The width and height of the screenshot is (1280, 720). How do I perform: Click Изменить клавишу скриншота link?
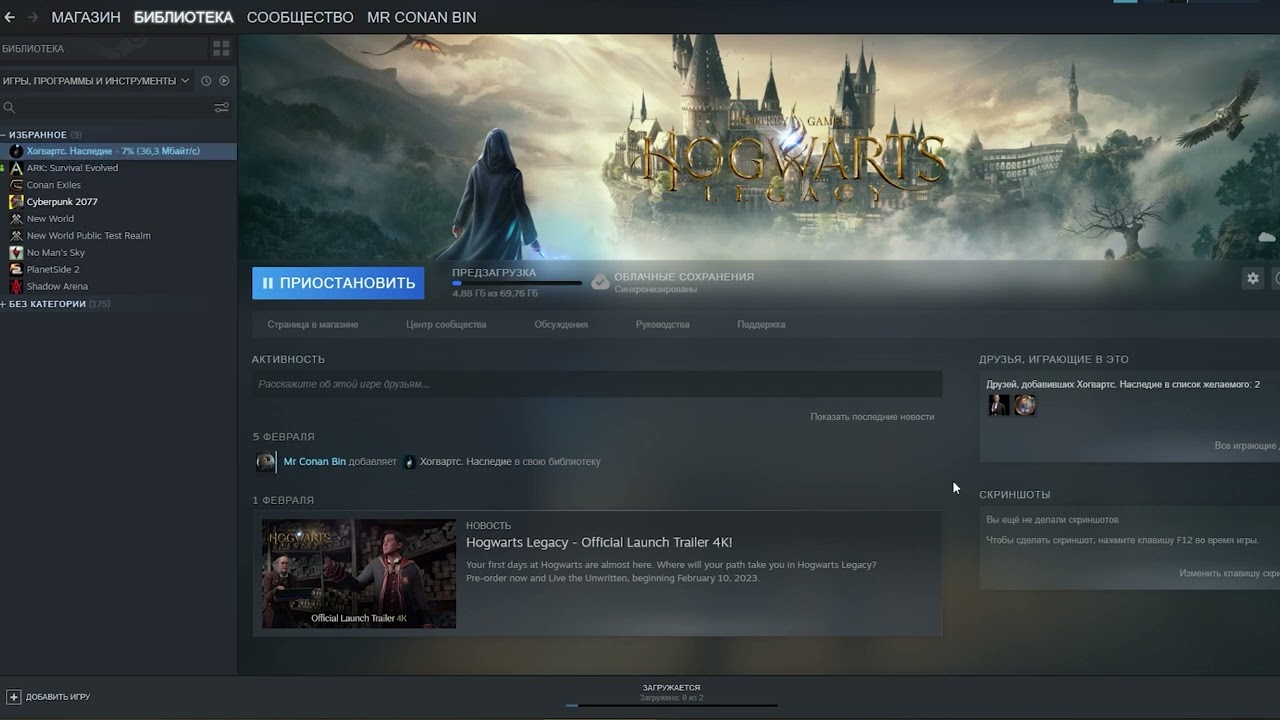pos(1229,574)
